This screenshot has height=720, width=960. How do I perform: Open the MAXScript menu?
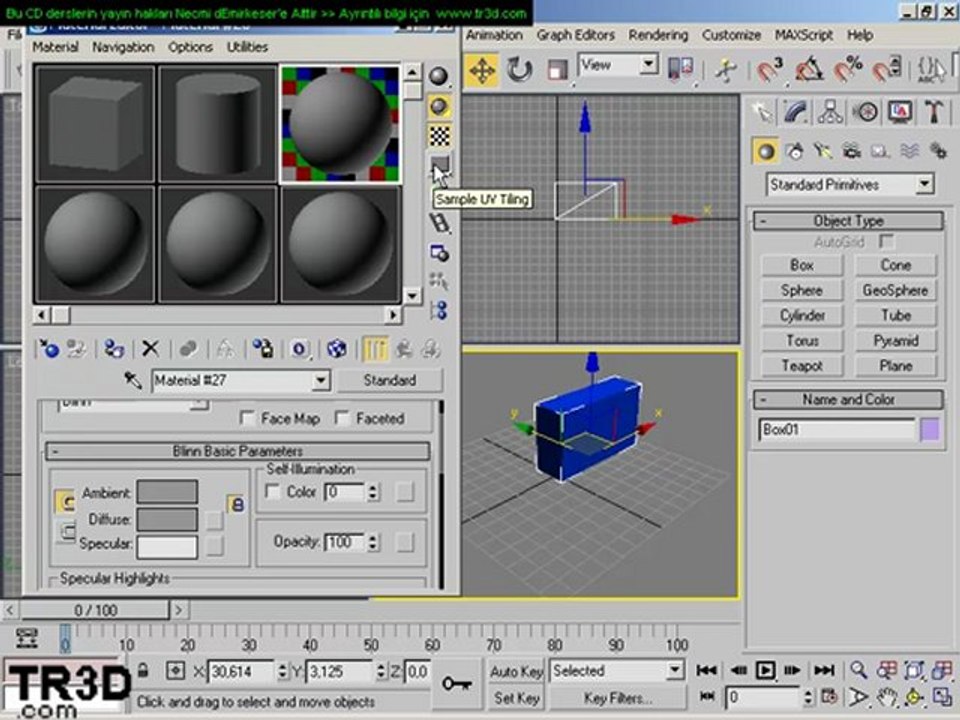coord(804,36)
